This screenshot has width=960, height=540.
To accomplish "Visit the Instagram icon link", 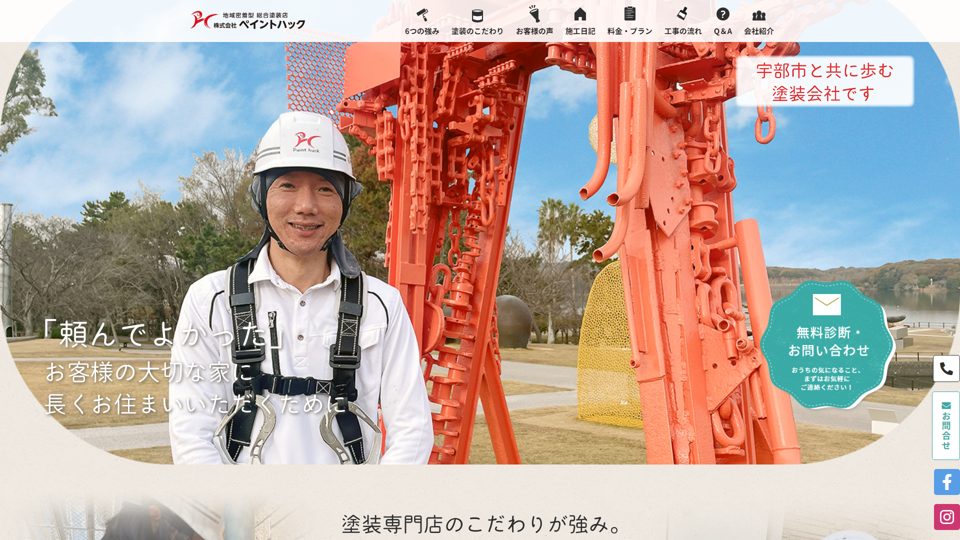I will click(x=946, y=517).
